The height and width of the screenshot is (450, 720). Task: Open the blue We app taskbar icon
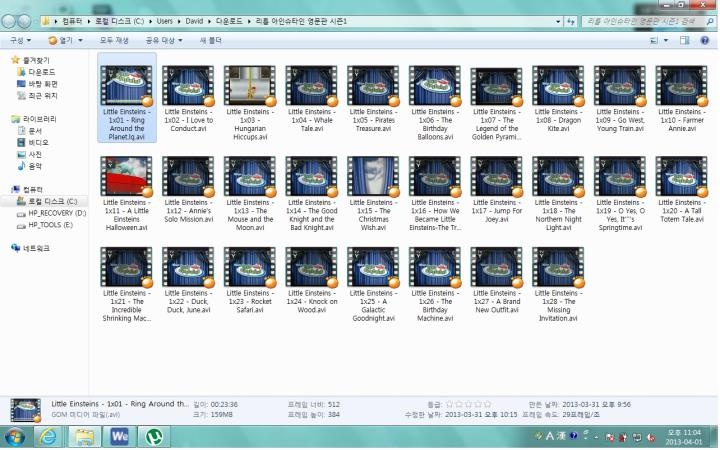[119, 437]
